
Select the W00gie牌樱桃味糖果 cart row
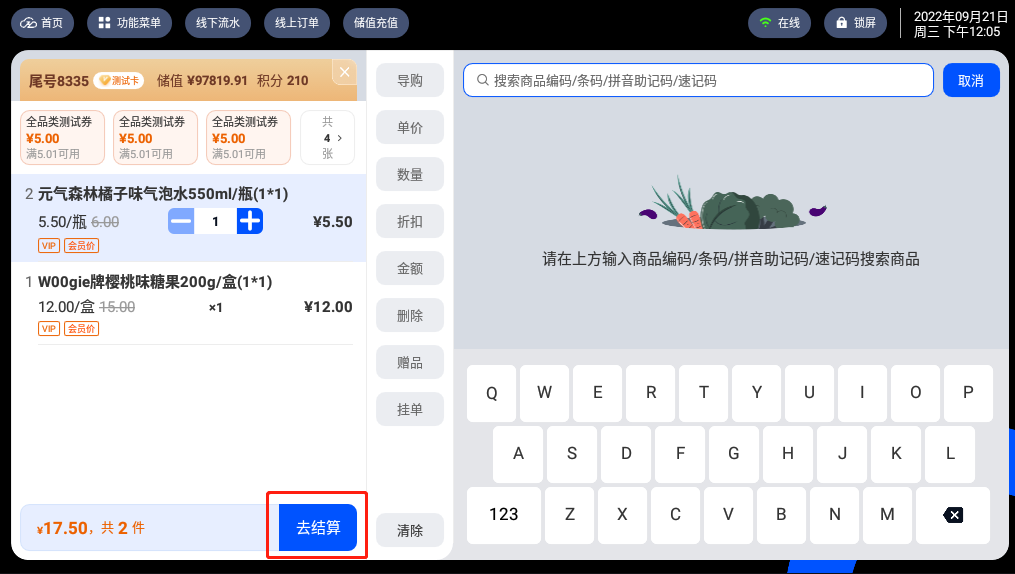point(189,304)
